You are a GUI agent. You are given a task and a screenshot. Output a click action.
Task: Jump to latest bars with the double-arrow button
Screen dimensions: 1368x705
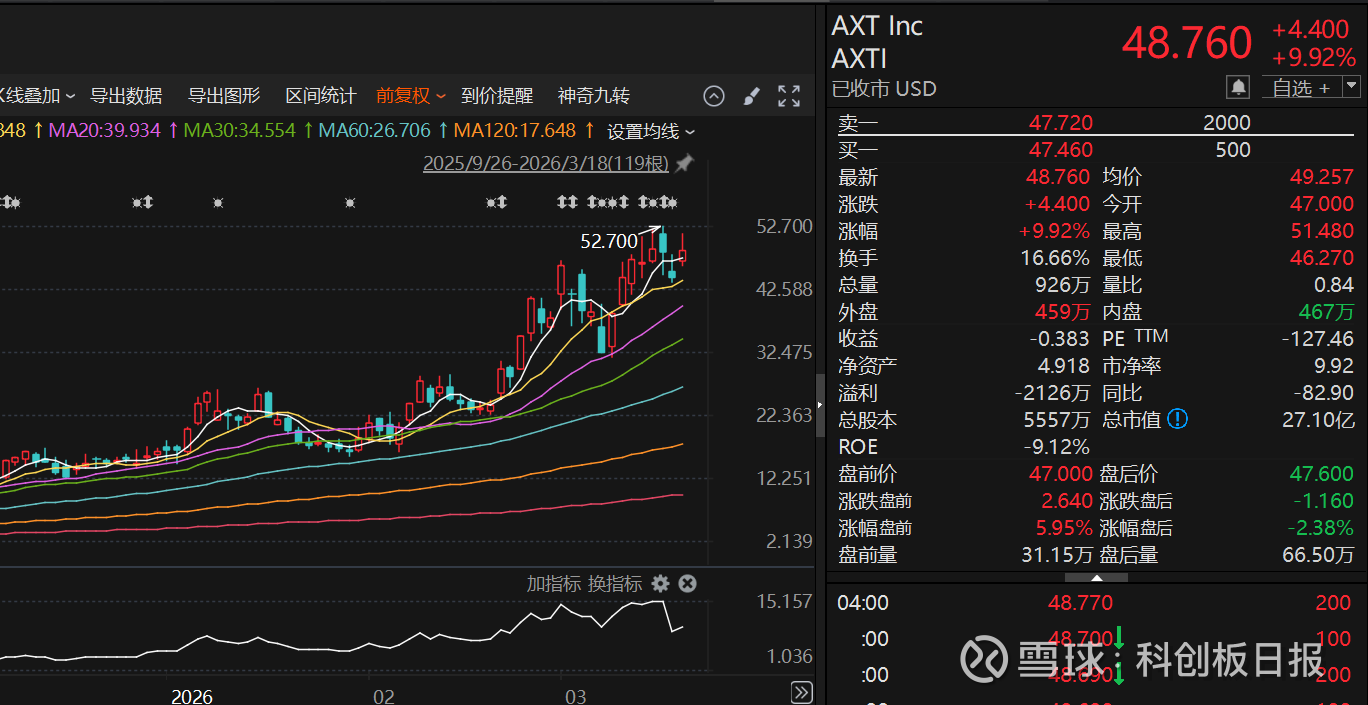click(801, 692)
